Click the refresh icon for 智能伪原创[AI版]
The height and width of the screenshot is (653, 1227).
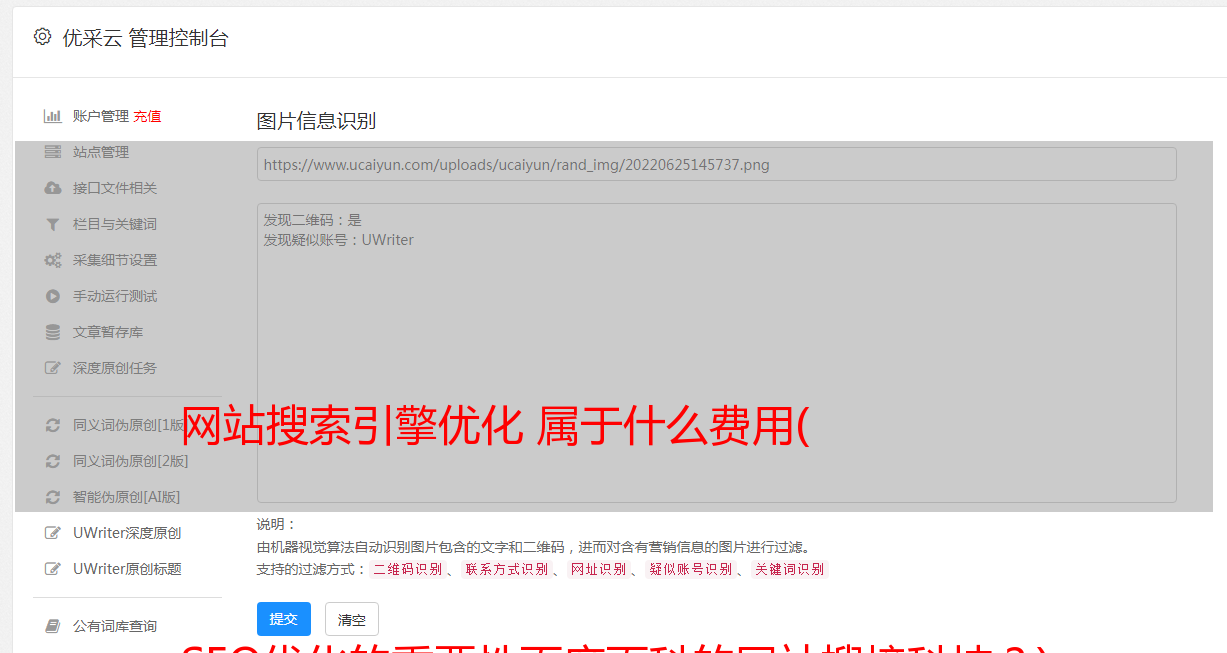(53, 497)
